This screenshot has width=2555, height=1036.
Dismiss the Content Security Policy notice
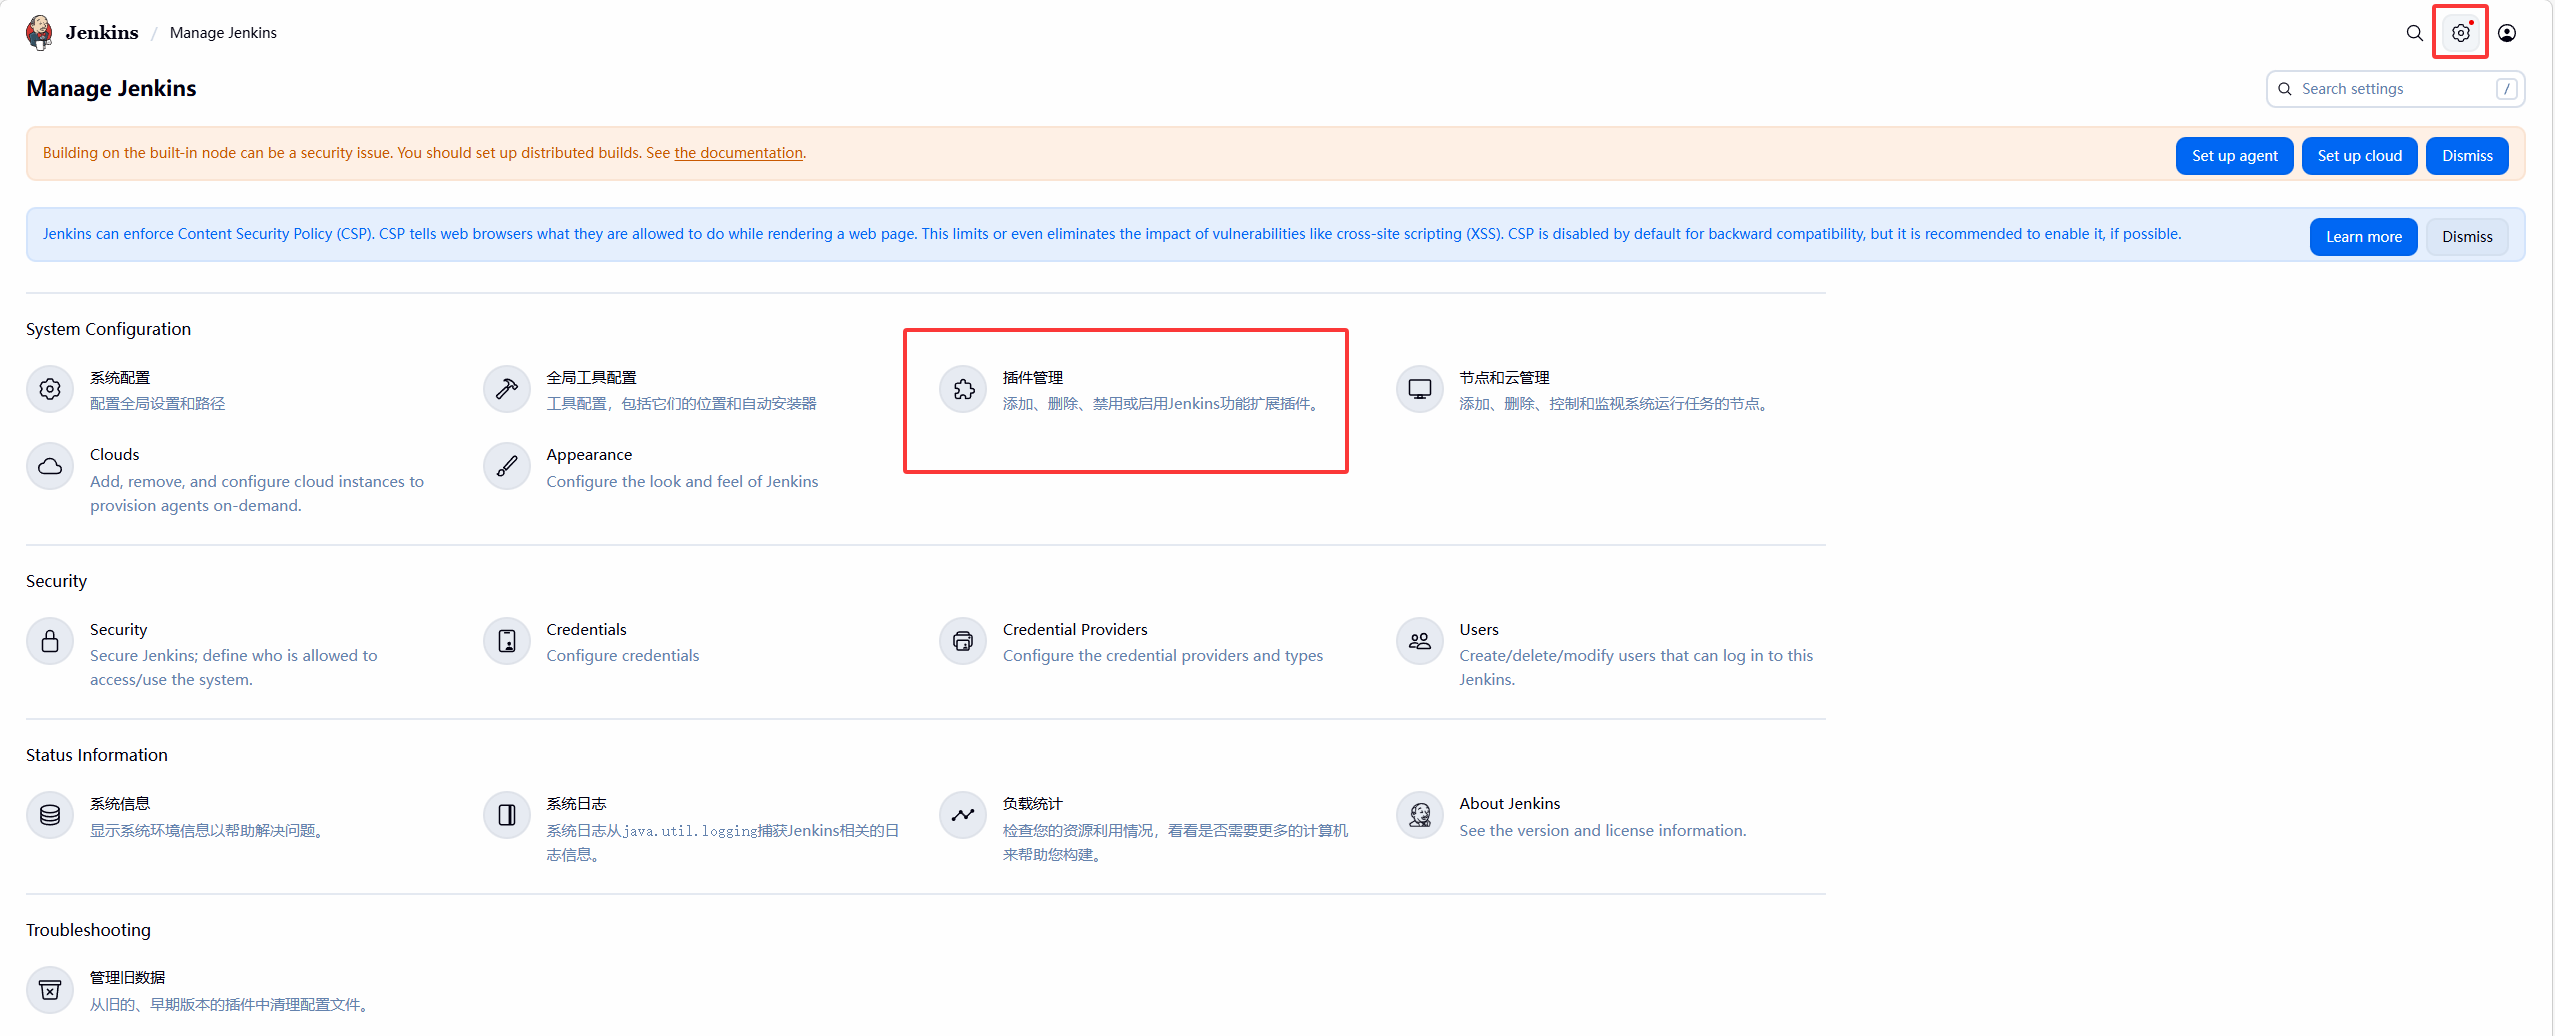tap(2467, 237)
